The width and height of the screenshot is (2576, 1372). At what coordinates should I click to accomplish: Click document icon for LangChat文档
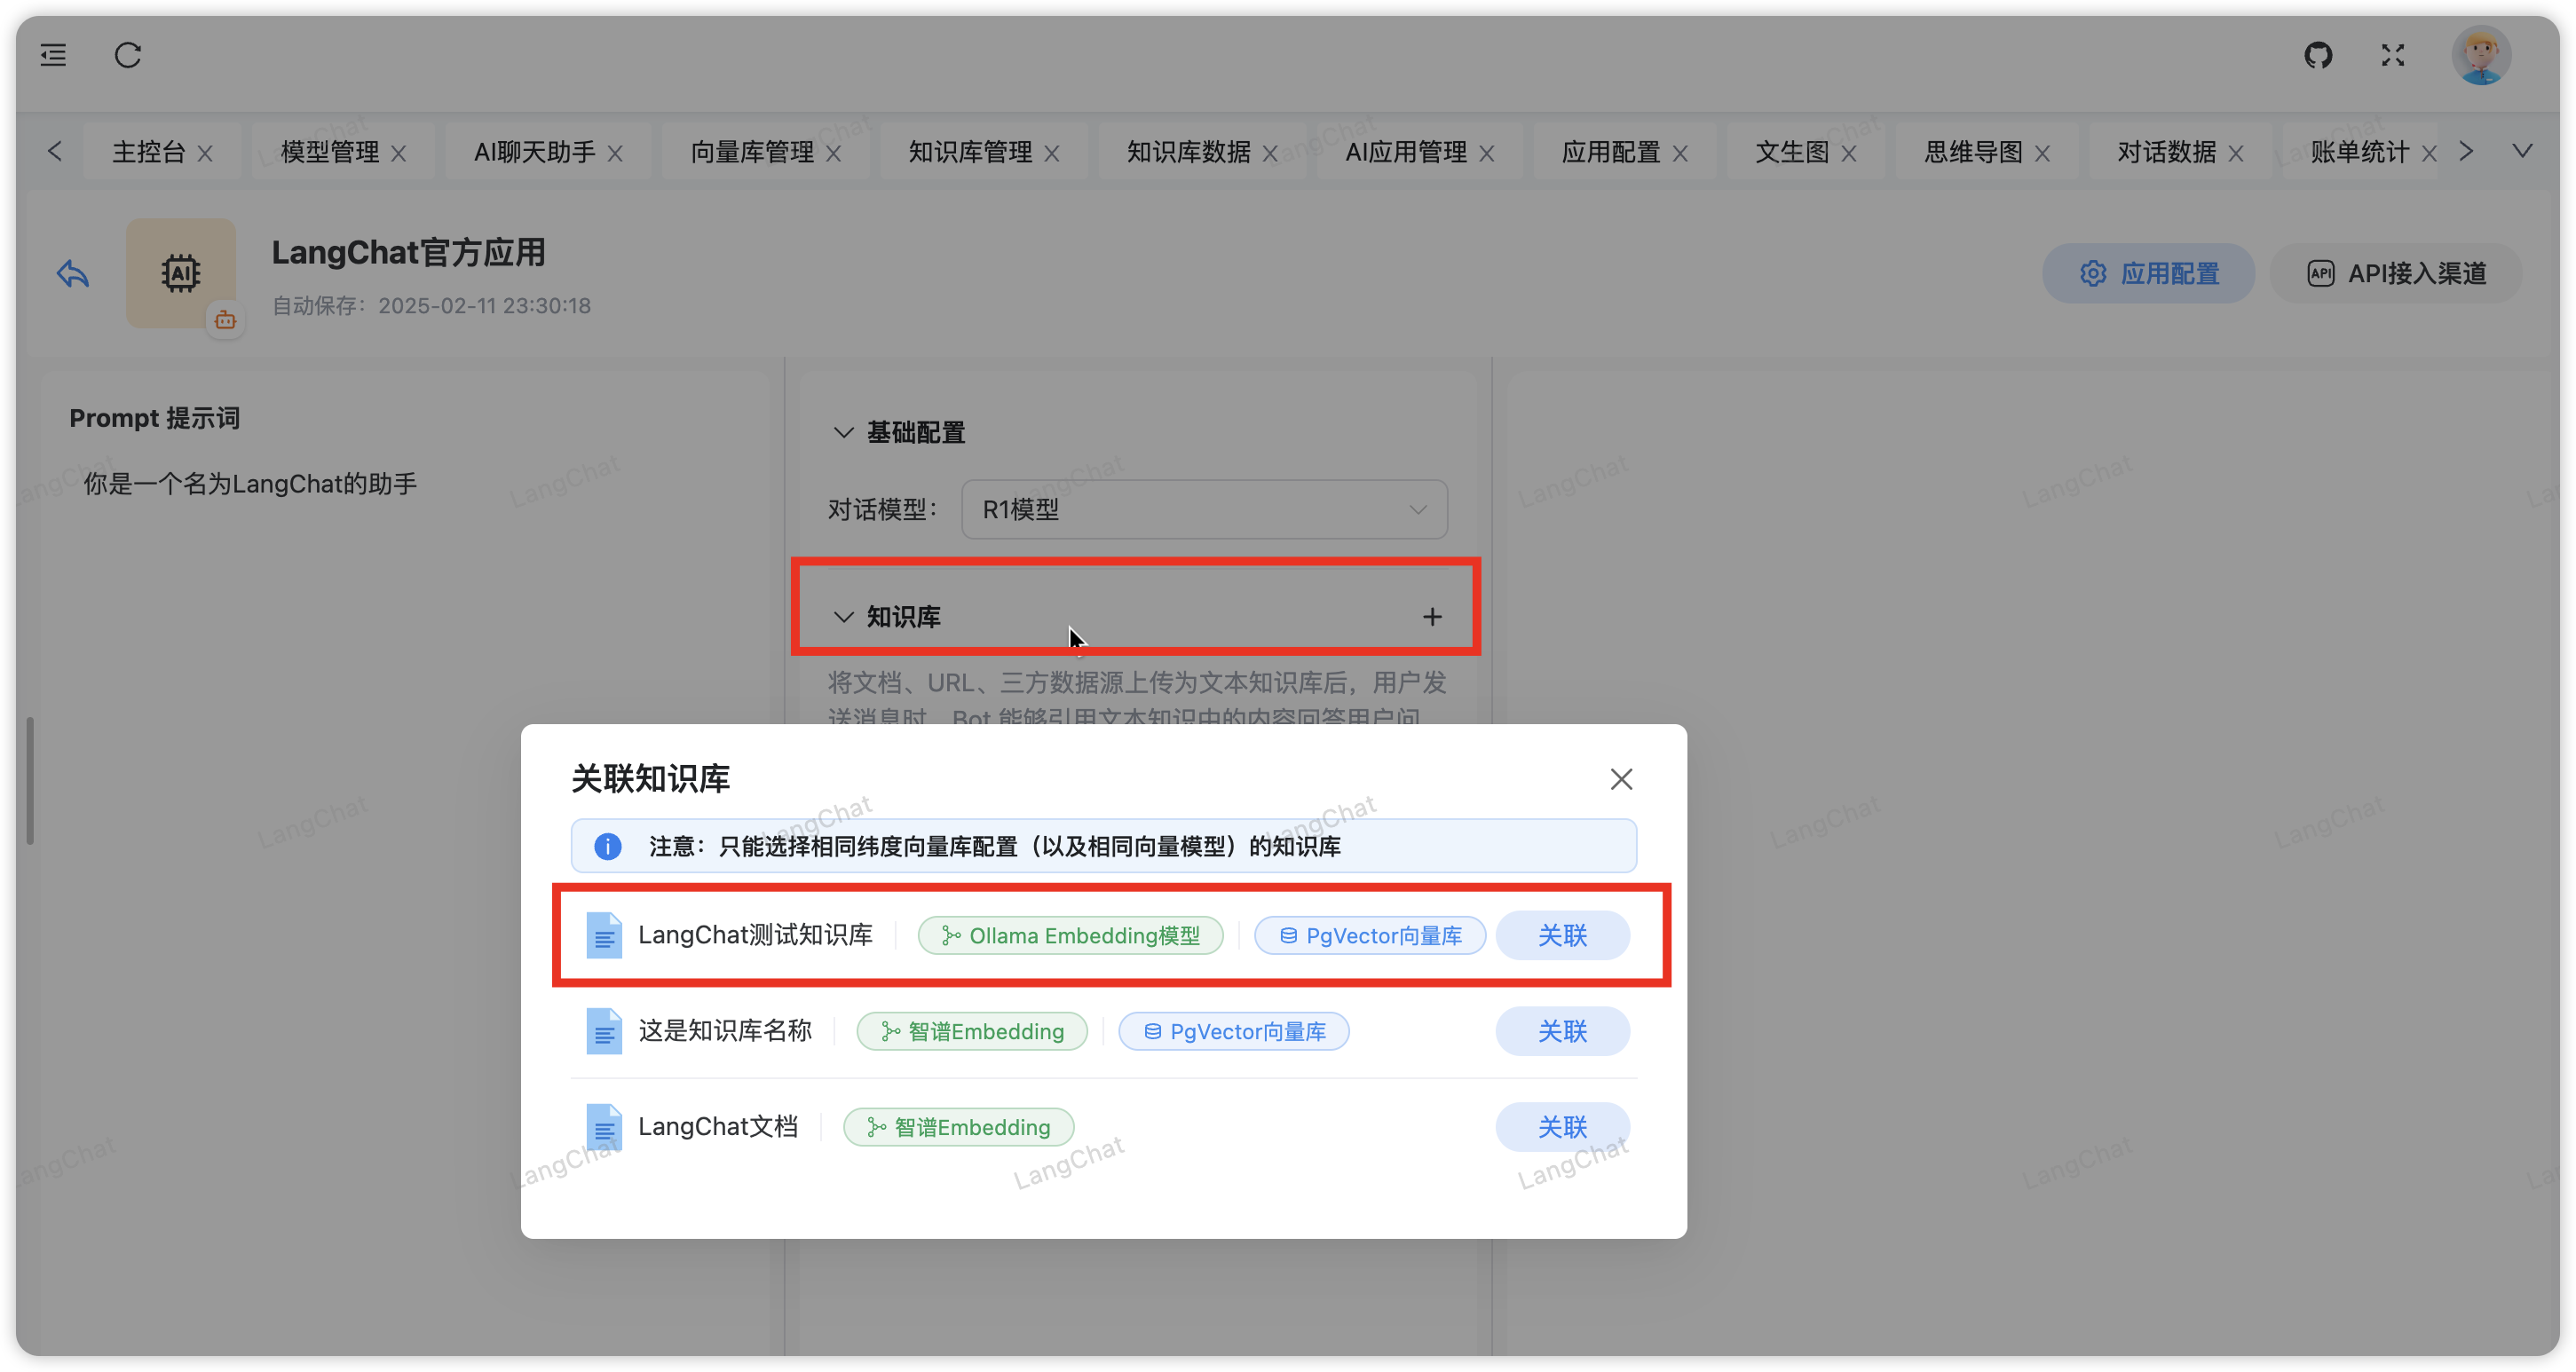click(604, 1127)
